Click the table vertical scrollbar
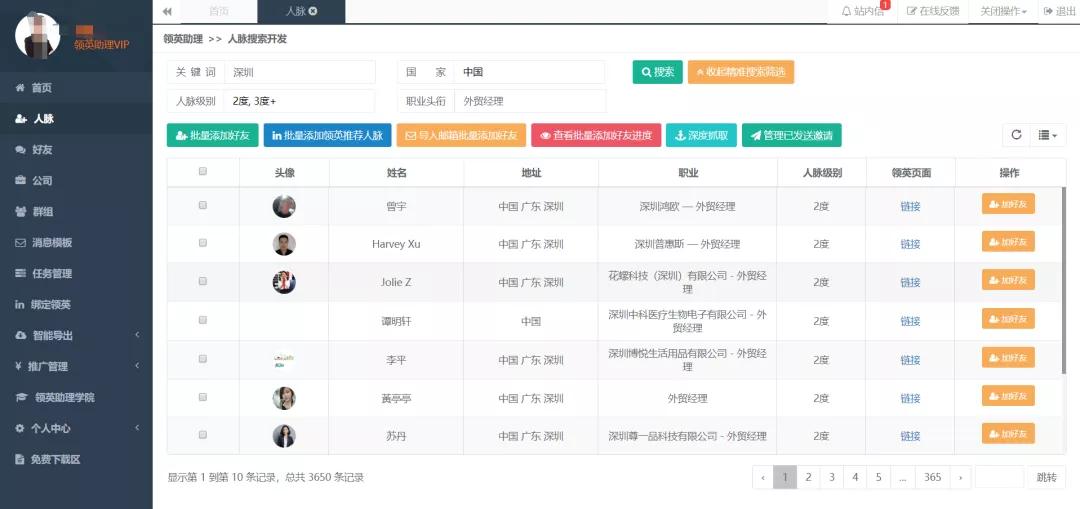 (1065, 280)
